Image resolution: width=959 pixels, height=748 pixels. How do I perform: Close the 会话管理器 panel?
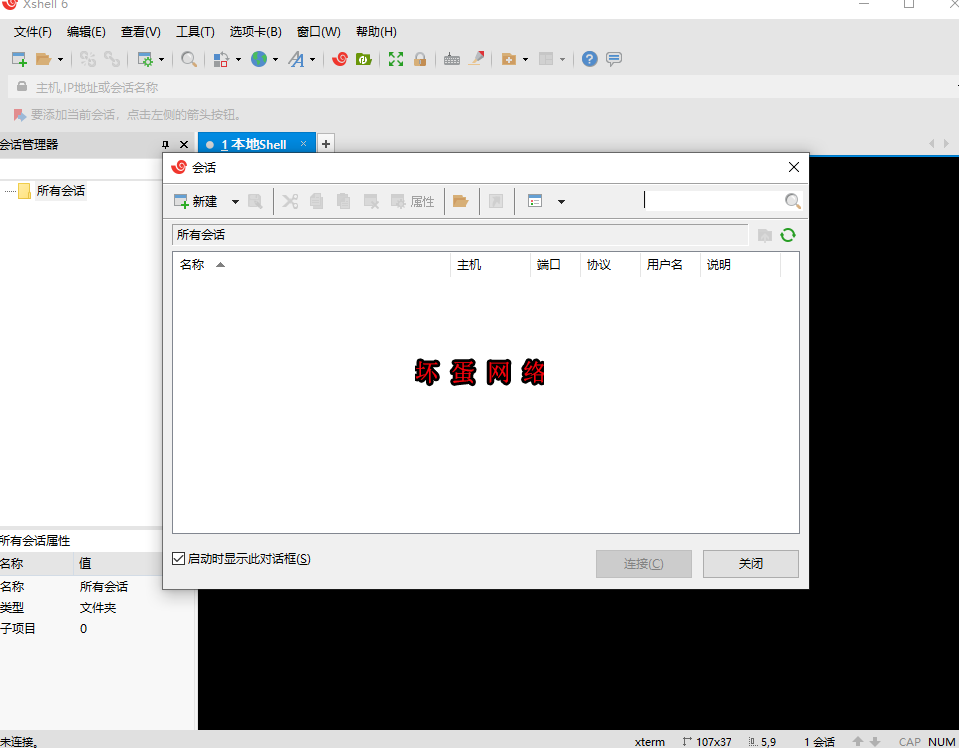click(184, 145)
